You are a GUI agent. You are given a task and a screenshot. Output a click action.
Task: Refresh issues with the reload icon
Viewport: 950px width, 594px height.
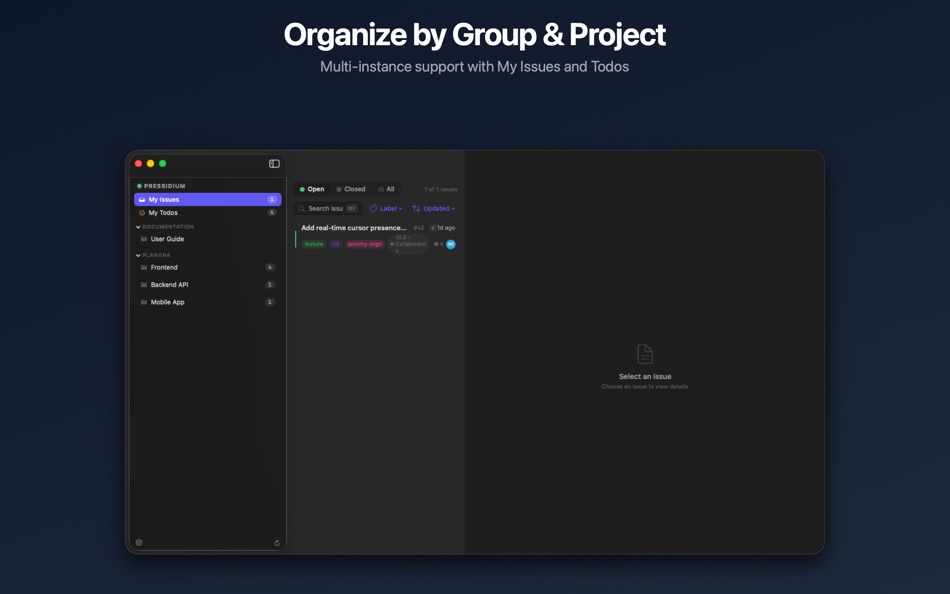coord(276,542)
